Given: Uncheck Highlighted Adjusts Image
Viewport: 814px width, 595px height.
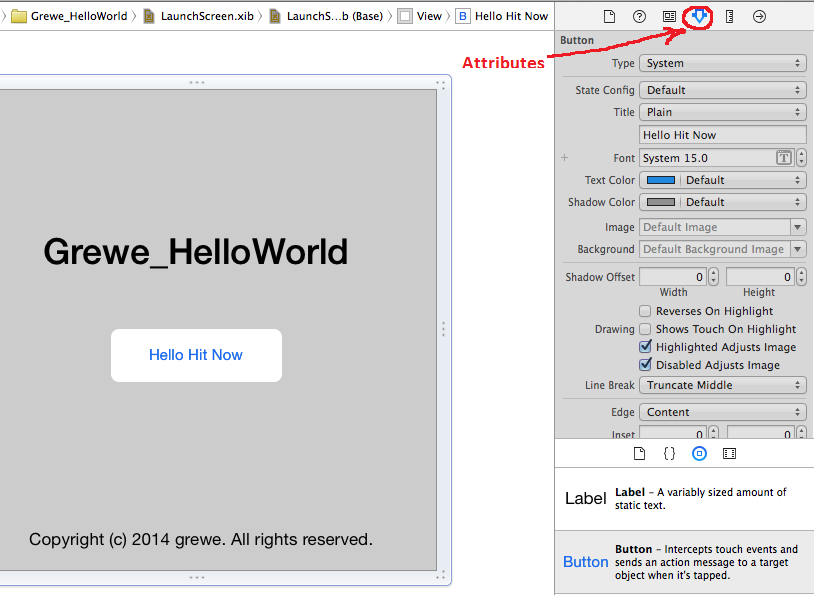Looking at the screenshot, I should (645, 347).
